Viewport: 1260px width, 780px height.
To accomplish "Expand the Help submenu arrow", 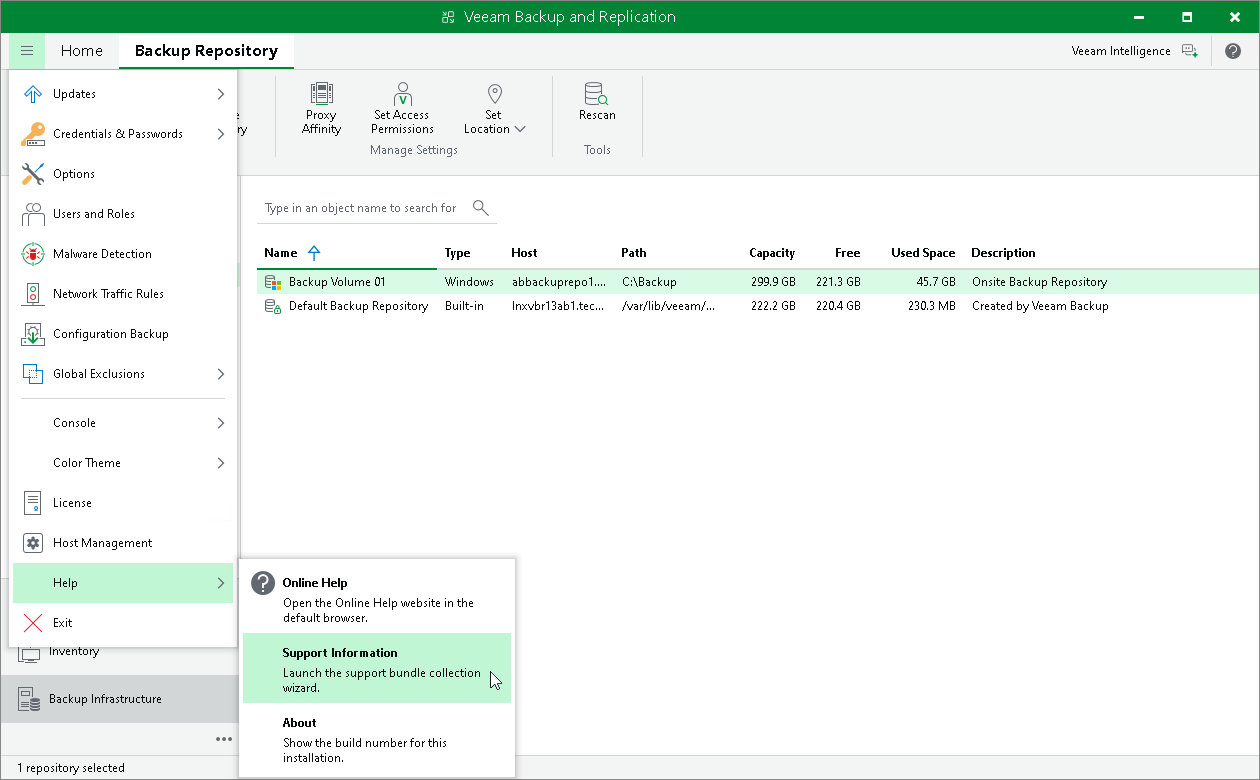I will tap(220, 583).
